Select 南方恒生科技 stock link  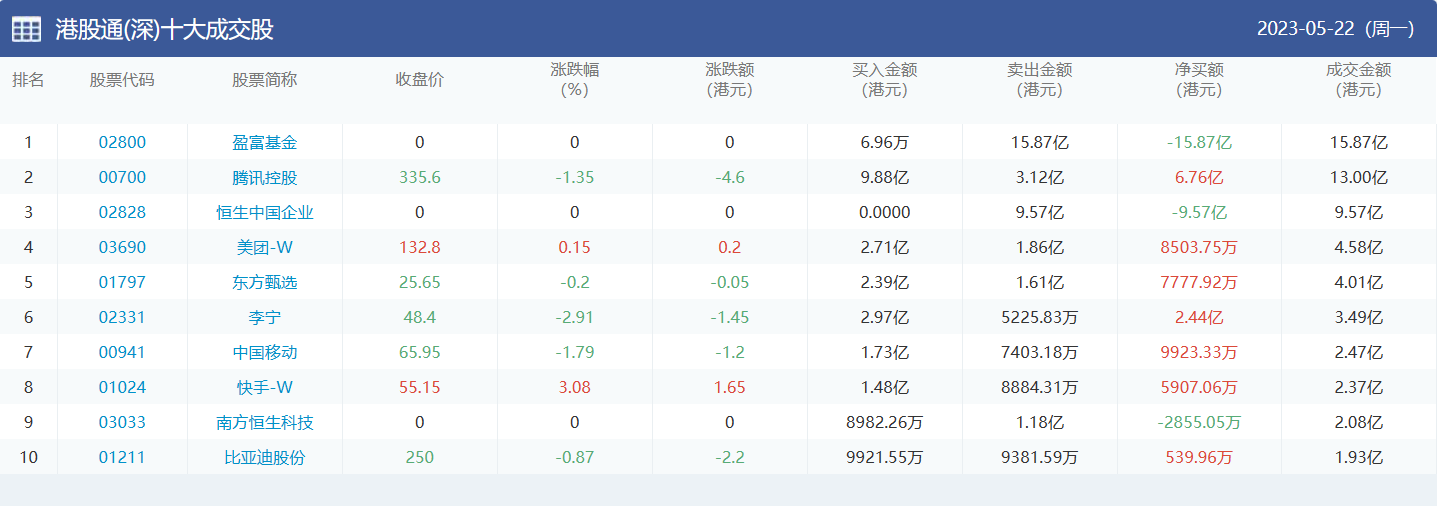coord(265,423)
